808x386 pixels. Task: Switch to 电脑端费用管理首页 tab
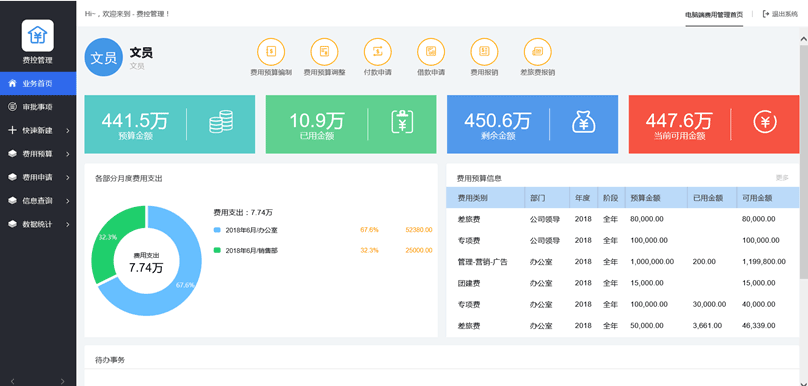[x=714, y=15]
